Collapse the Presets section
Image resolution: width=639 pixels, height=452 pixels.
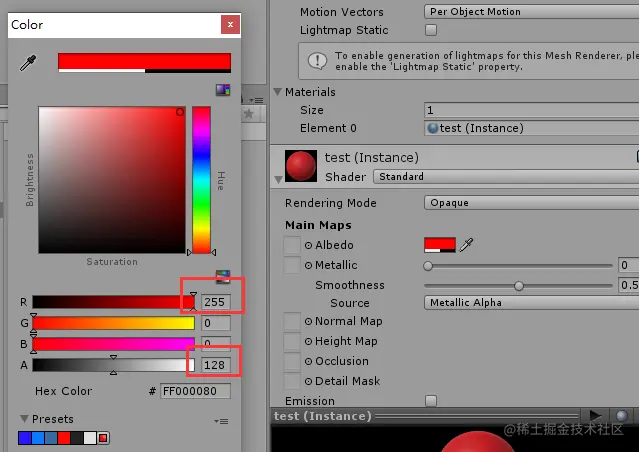(x=24, y=419)
